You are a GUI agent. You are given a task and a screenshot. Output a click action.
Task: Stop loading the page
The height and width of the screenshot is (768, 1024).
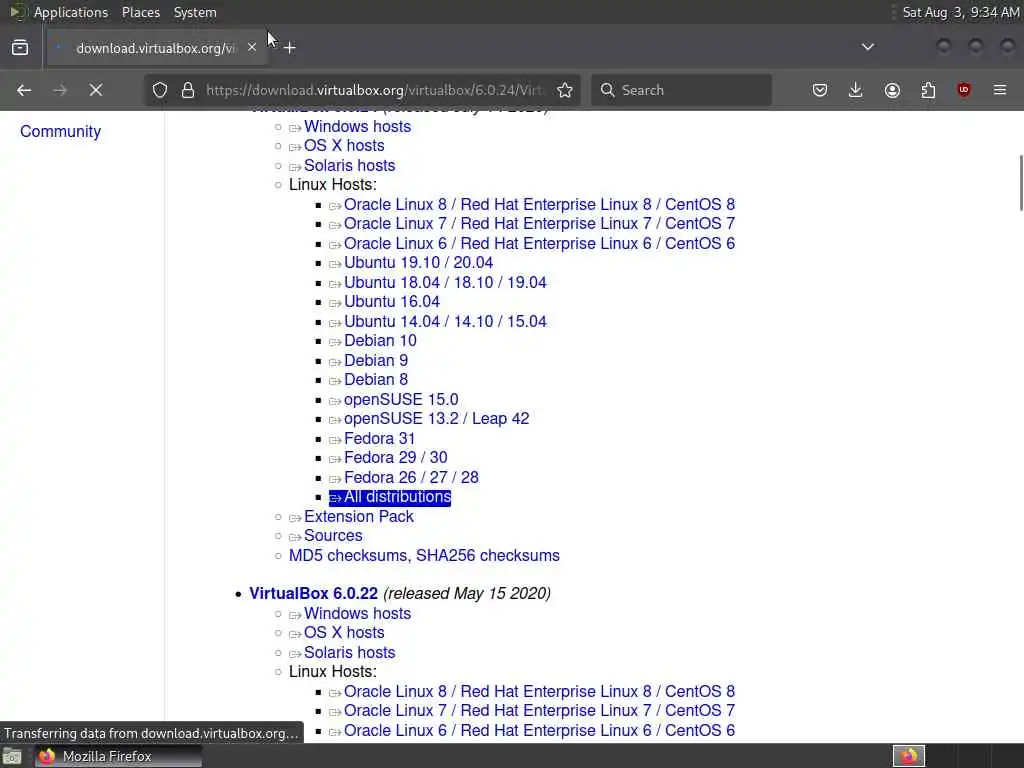click(96, 90)
